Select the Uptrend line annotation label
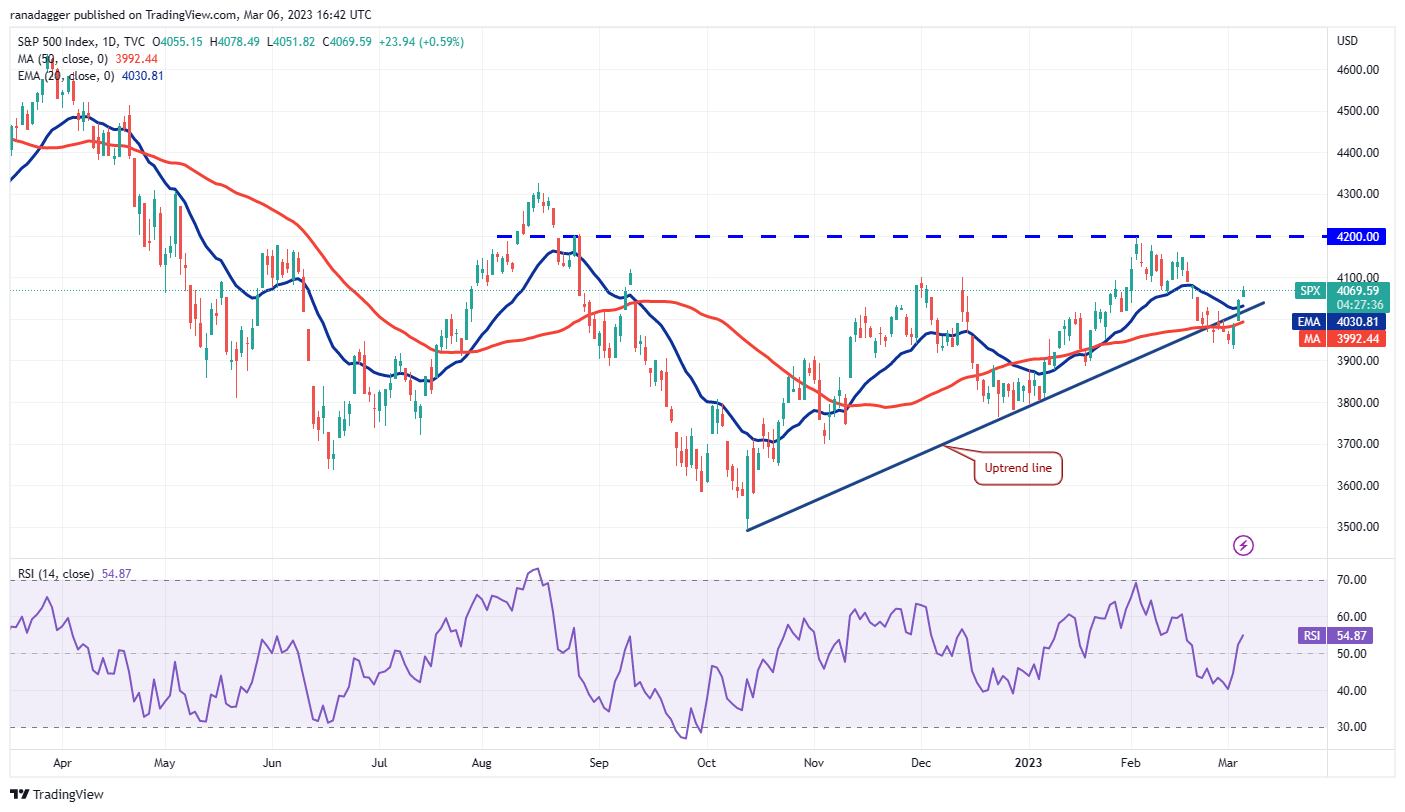This screenshot has height=812, width=1405. pos(1018,467)
